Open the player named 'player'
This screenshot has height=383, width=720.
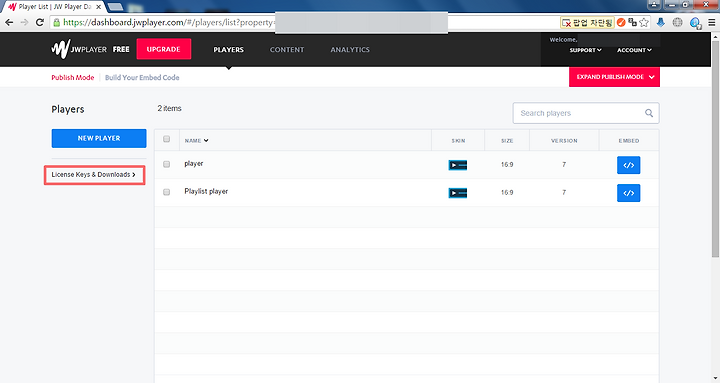[x=193, y=163]
